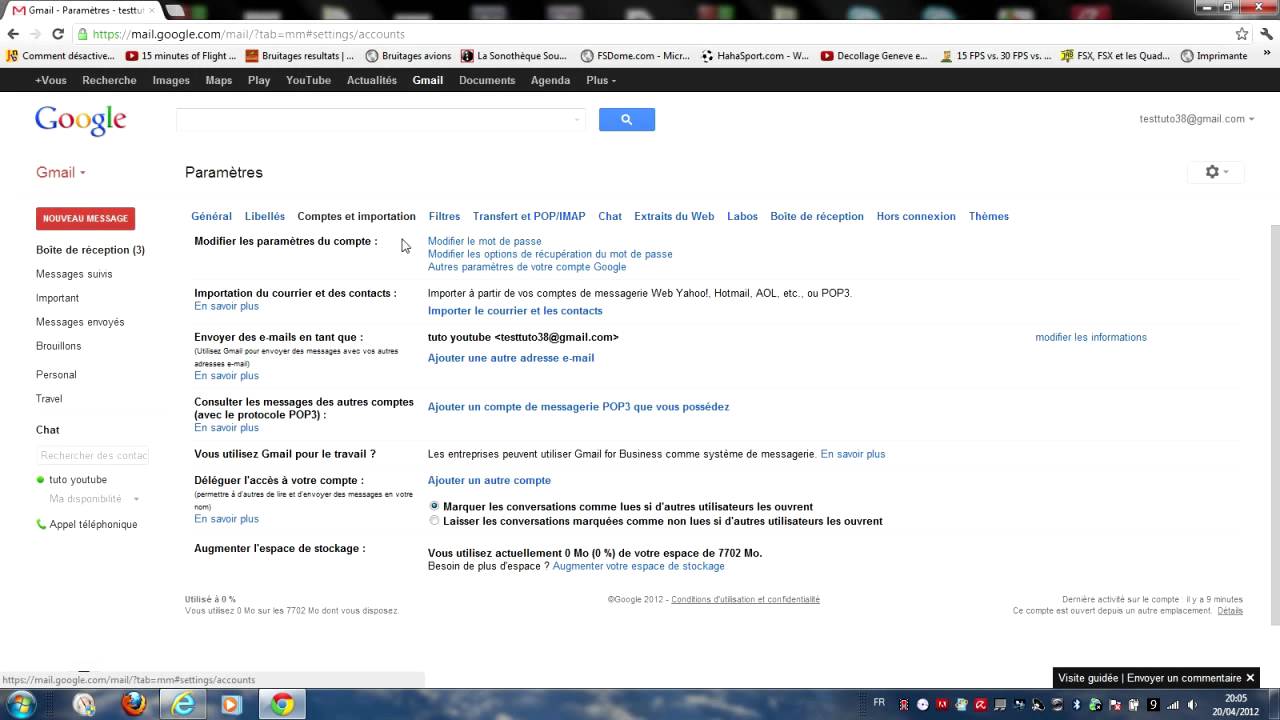Launch Firefox from the taskbar
This screenshot has width=1280, height=720.
point(133,705)
